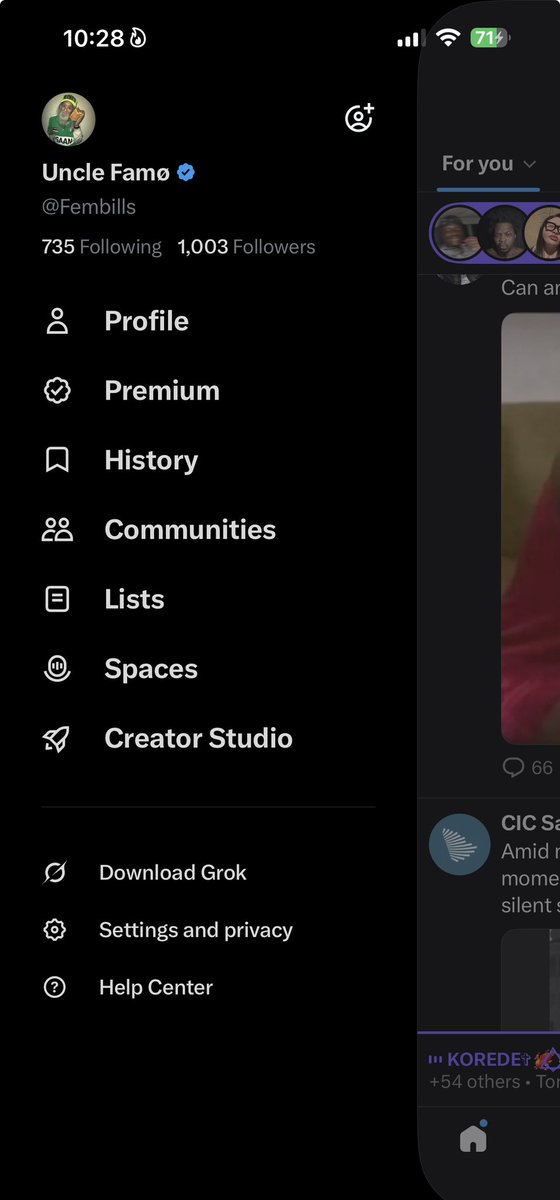Image resolution: width=560 pixels, height=1200 pixels.
Task: Tap the Communities people icon
Action: coord(57,530)
